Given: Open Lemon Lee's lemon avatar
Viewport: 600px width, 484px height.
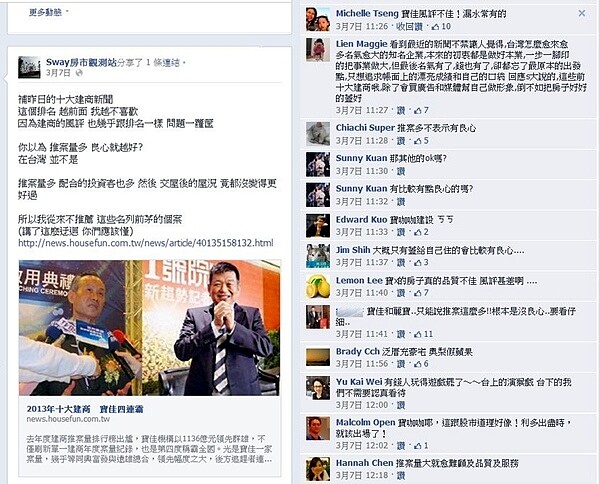Looking at the screenshot, I should (318, 286).
